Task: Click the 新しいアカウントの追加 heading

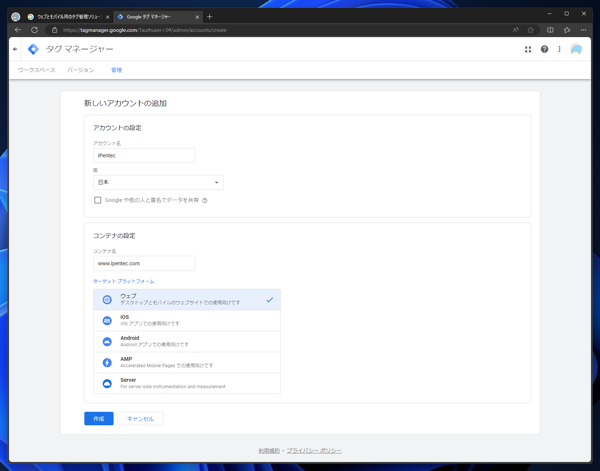Action: tap(125, 103)
